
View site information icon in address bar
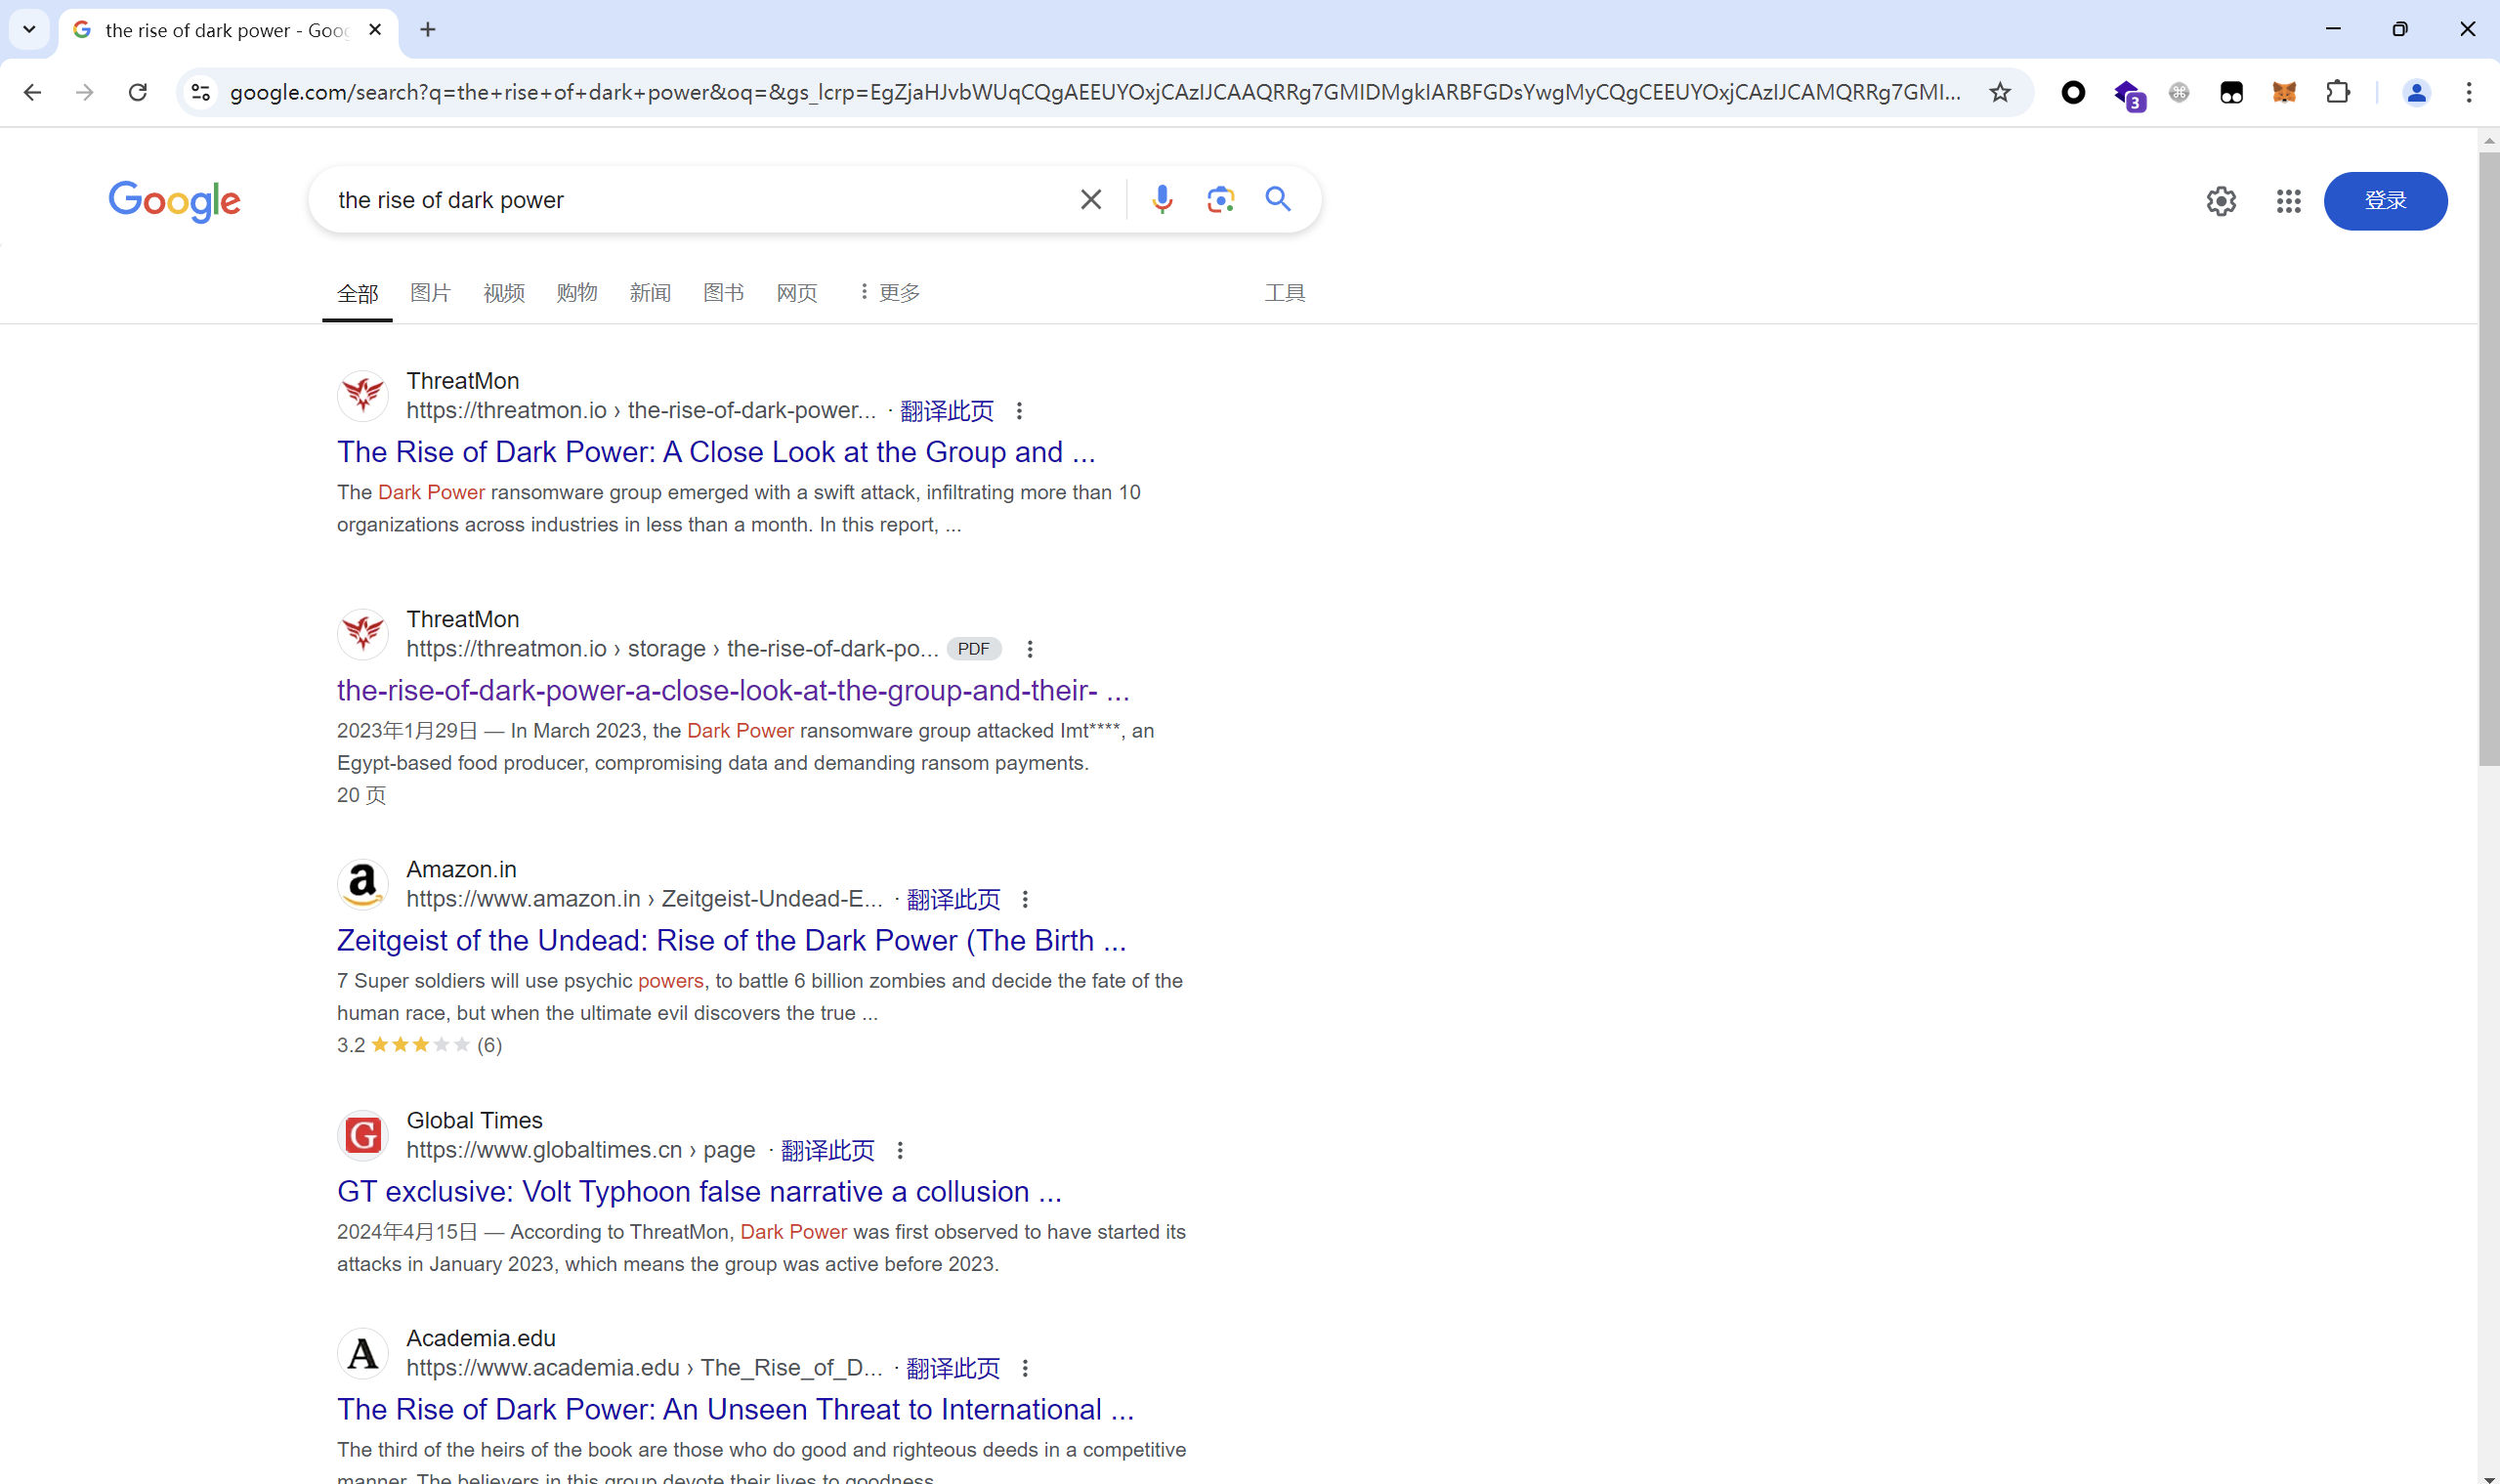point(200,92)
